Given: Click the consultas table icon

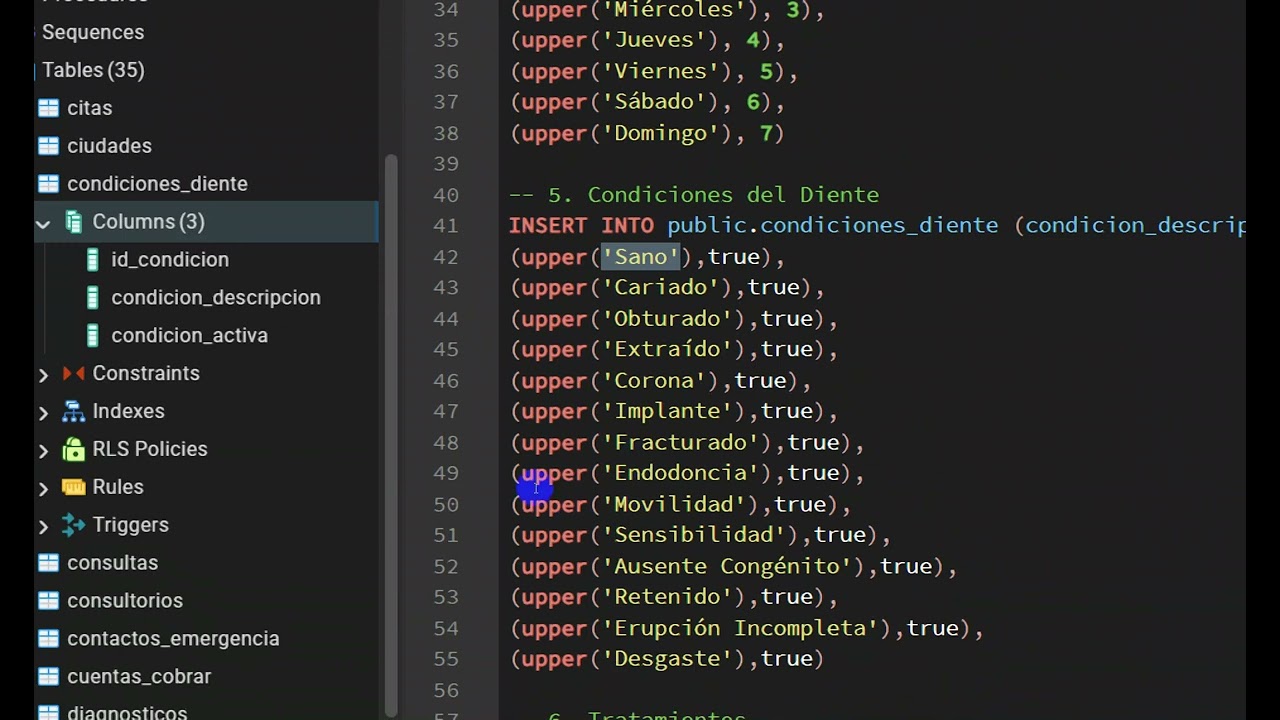Looking at the screenshot, I should (x=48, y=563).
